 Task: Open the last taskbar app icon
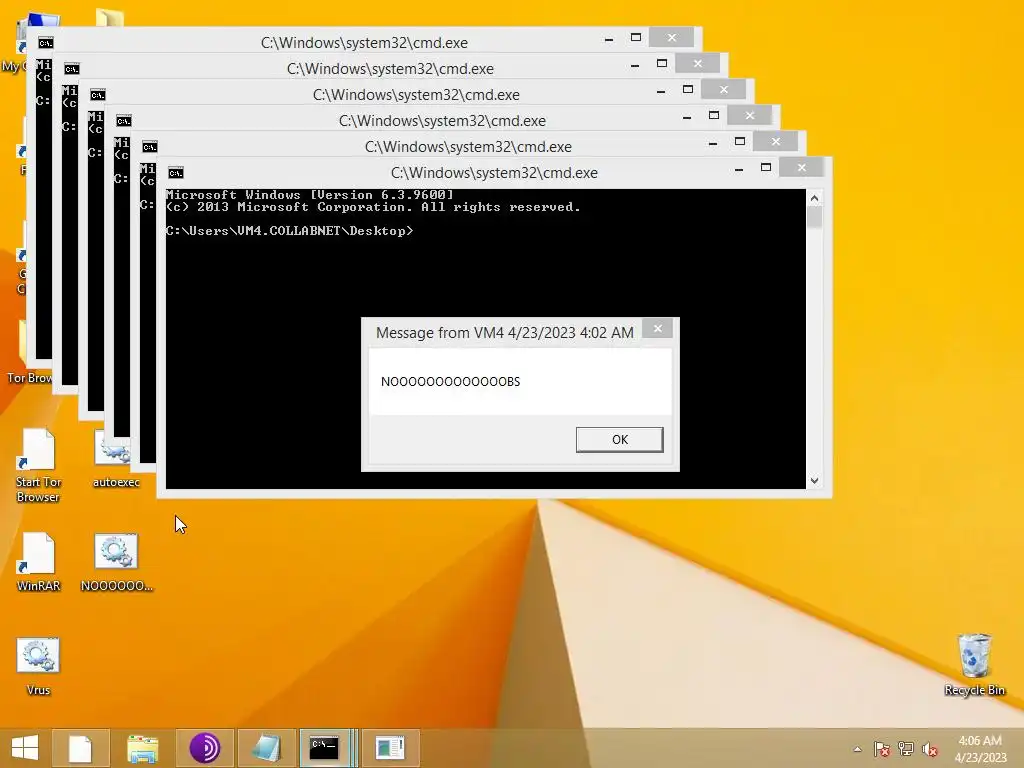(391, 748)
